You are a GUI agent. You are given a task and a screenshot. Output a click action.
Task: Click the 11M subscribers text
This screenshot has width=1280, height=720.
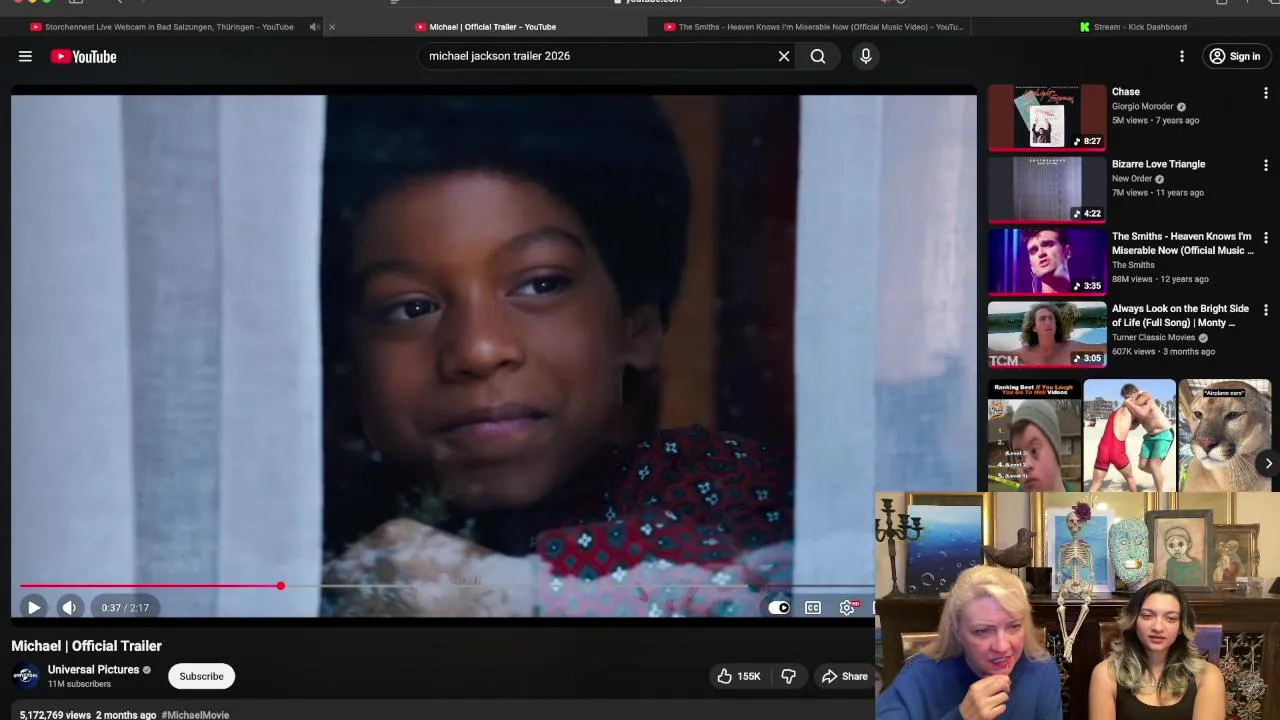tap(79, 684)
